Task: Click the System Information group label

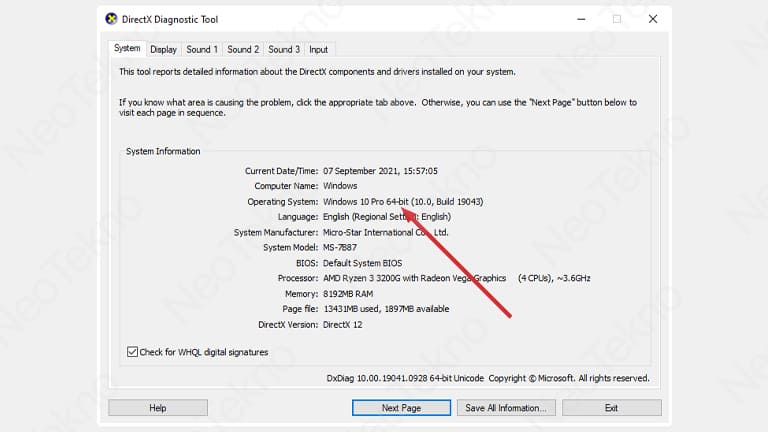Action: tap(163, 151)
